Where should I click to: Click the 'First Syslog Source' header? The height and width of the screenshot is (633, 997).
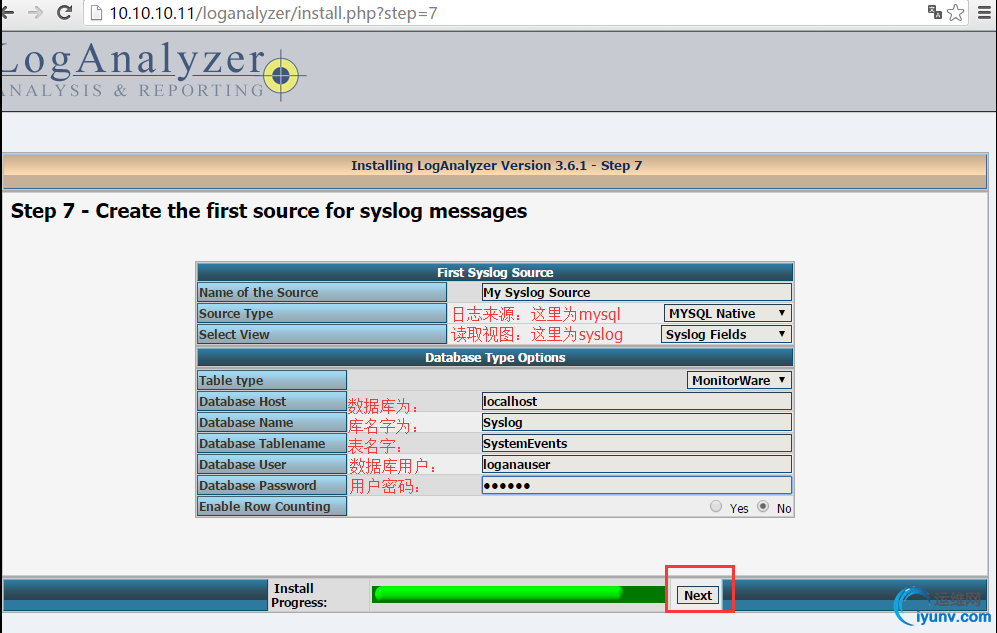click(x=495, y=273)
